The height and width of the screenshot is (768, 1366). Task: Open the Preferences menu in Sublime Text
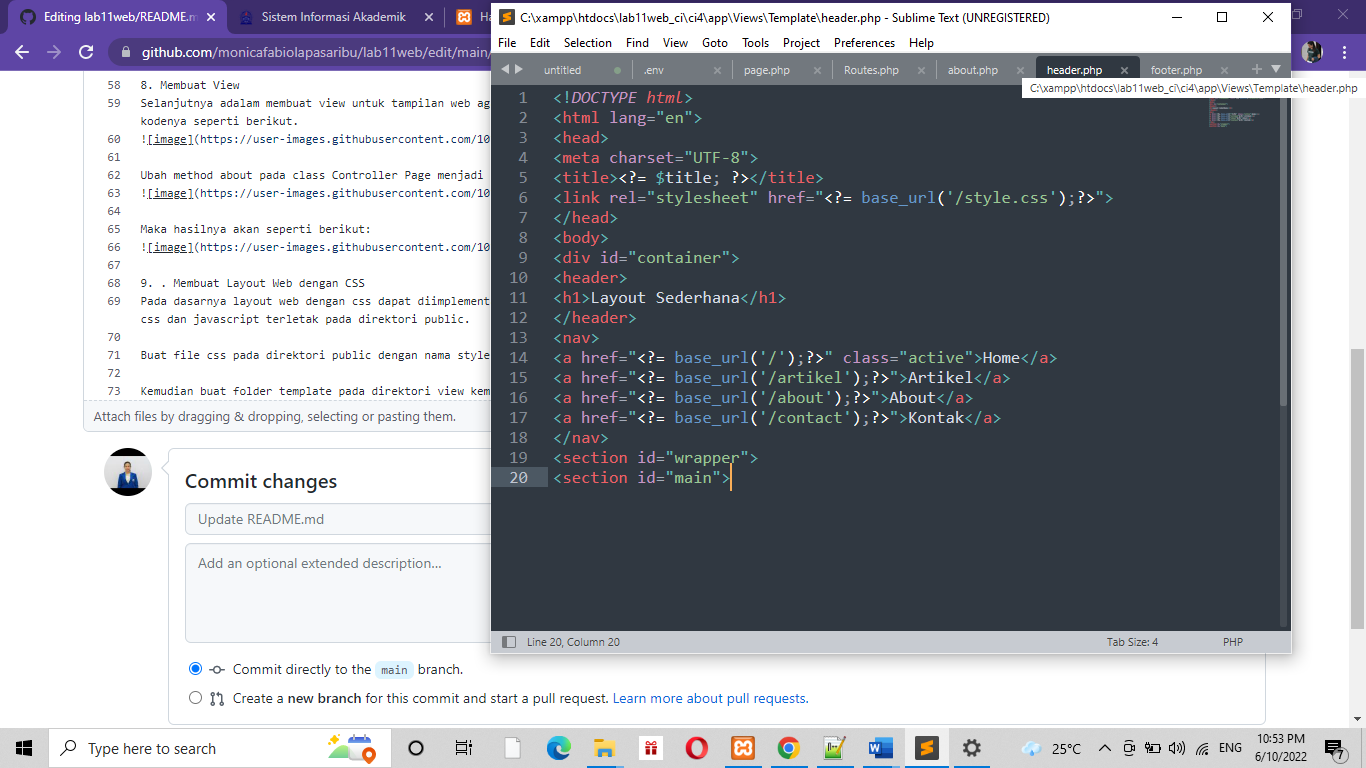[x=863, y=42]
